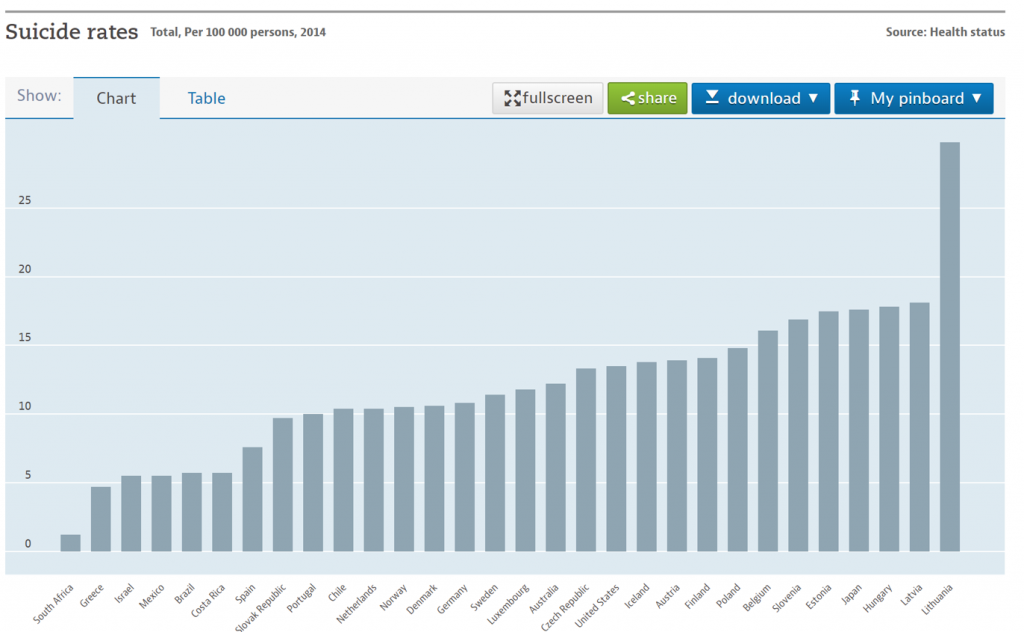Select the Belgium bar
Screen dimensions: 1024x632
point(767,440)
